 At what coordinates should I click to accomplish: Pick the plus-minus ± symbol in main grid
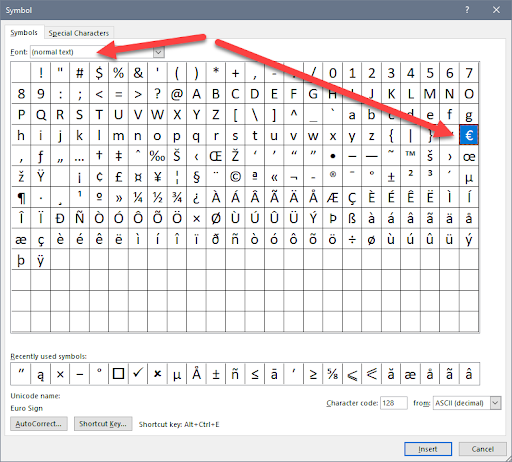coord(391,176)
